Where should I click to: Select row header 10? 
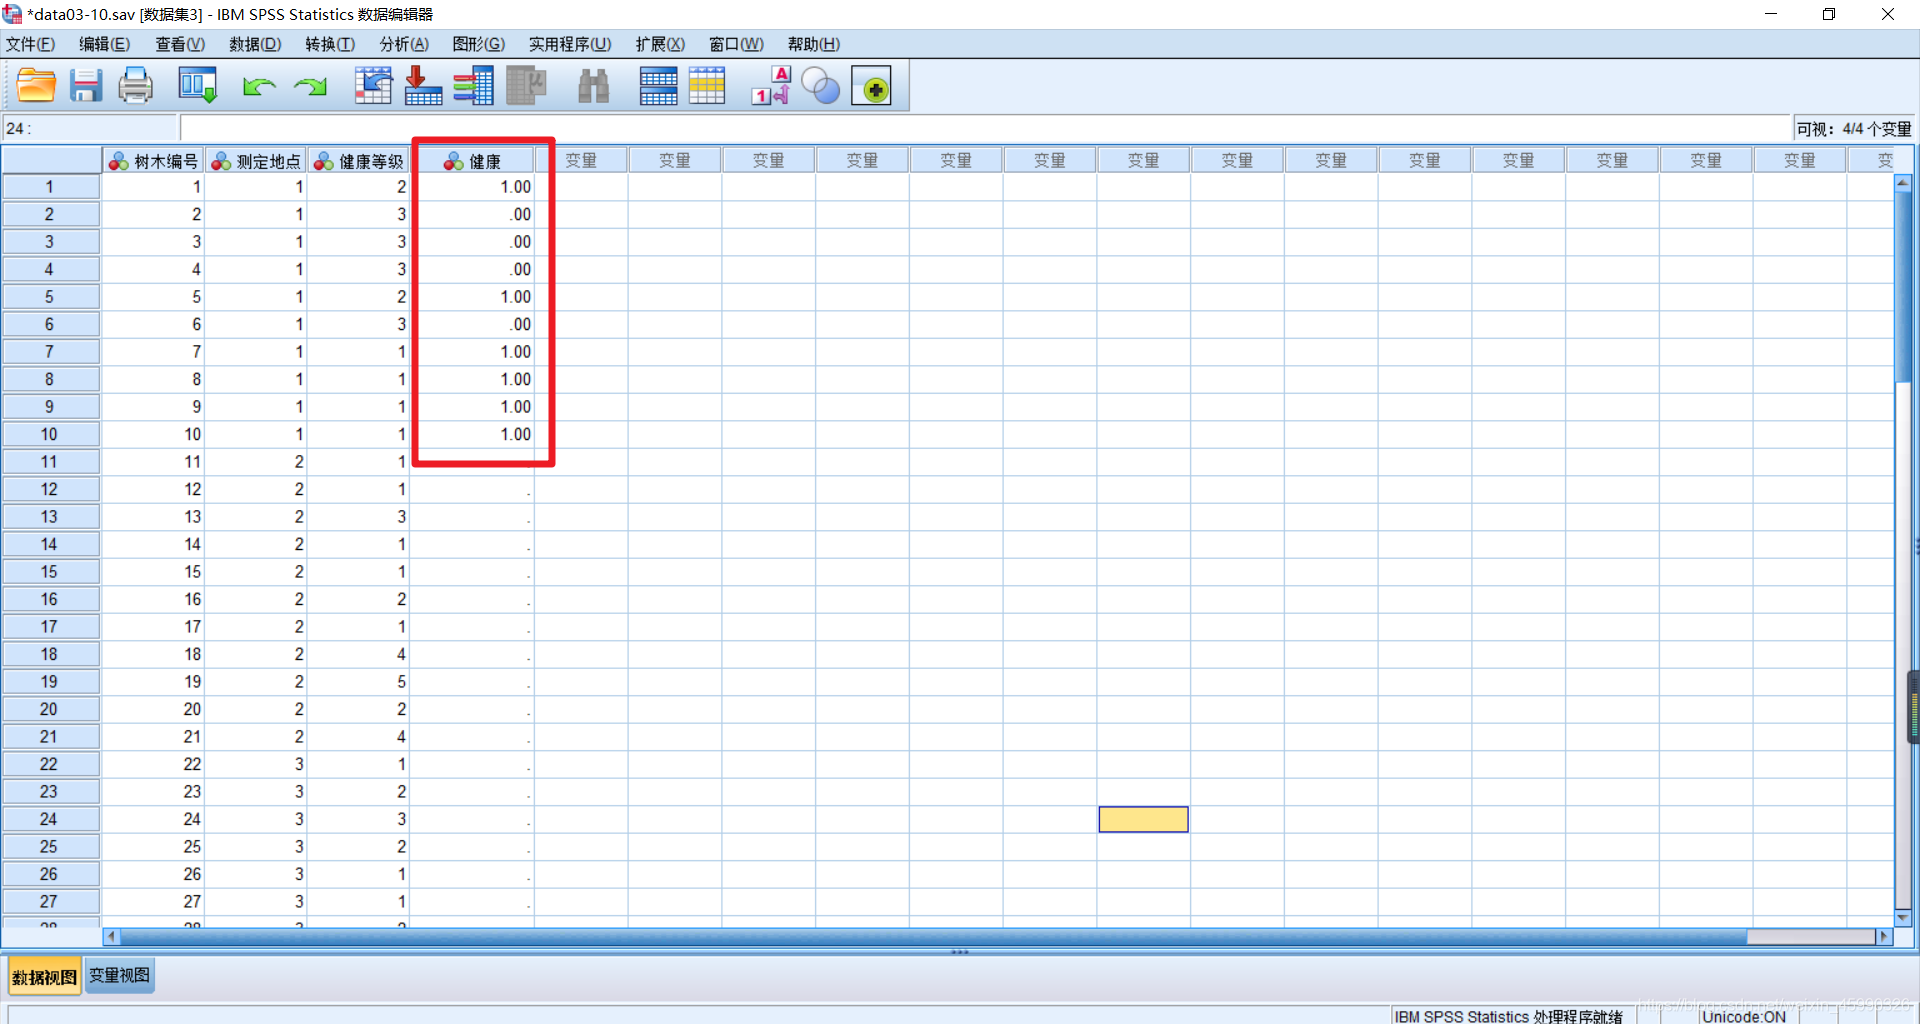pyautogui.click(x=50, y=434)
